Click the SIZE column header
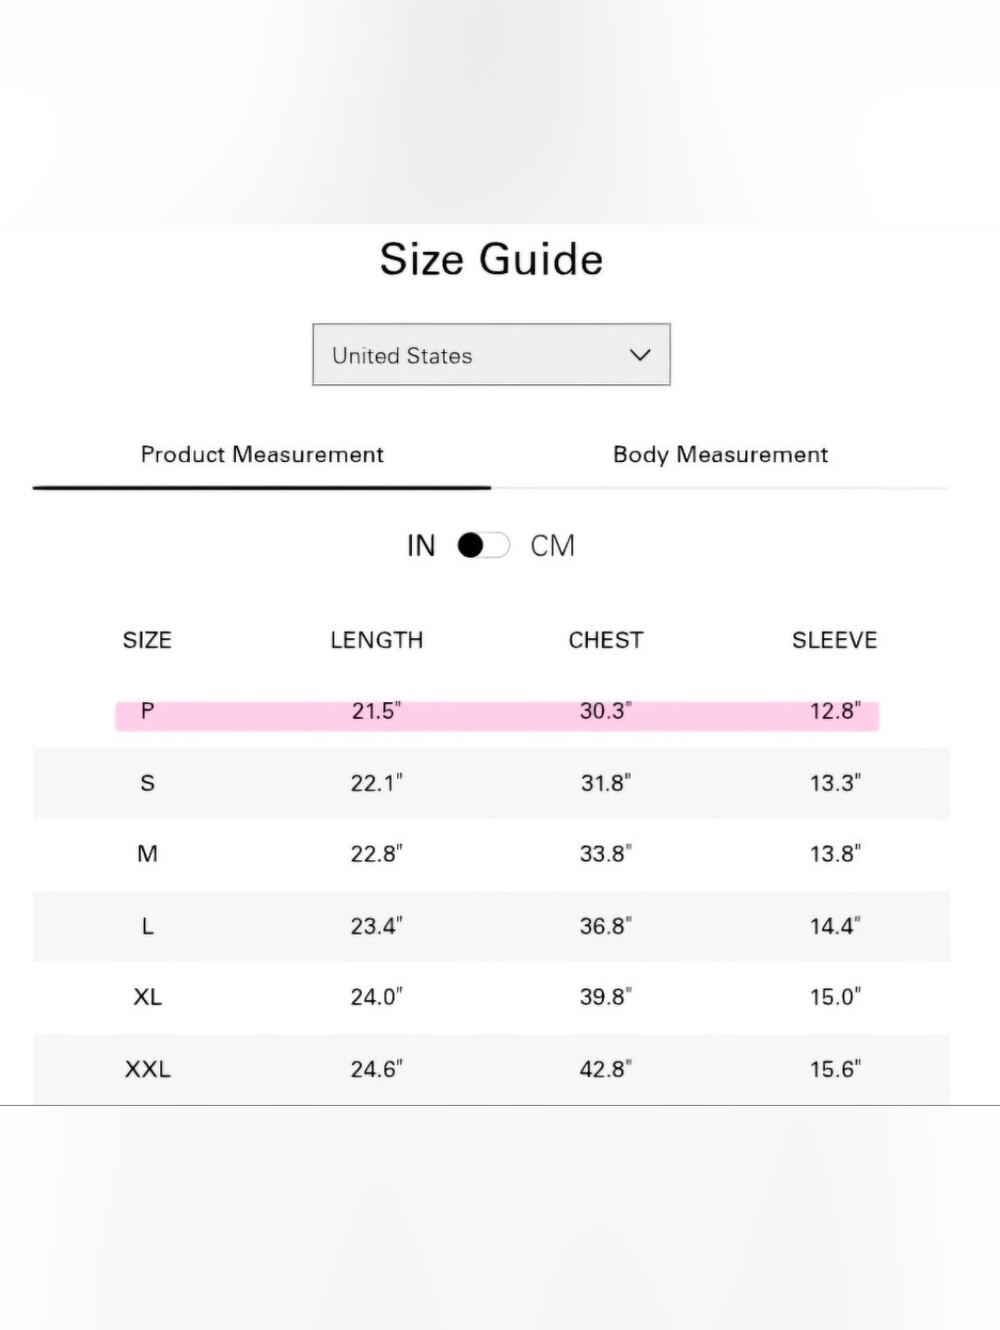This screenshot has height=1330, width=1000. pos(147,640)
